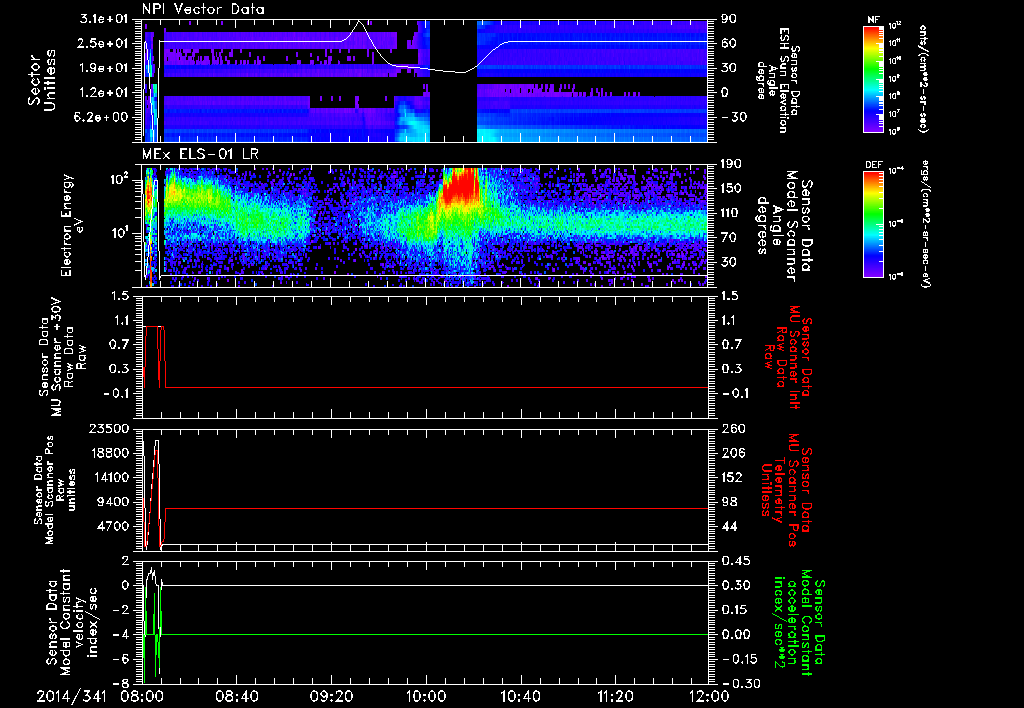Click the "ESH Sun Elevation Angle" axis title
This screenshot has height=708, width=1024.
776,80
